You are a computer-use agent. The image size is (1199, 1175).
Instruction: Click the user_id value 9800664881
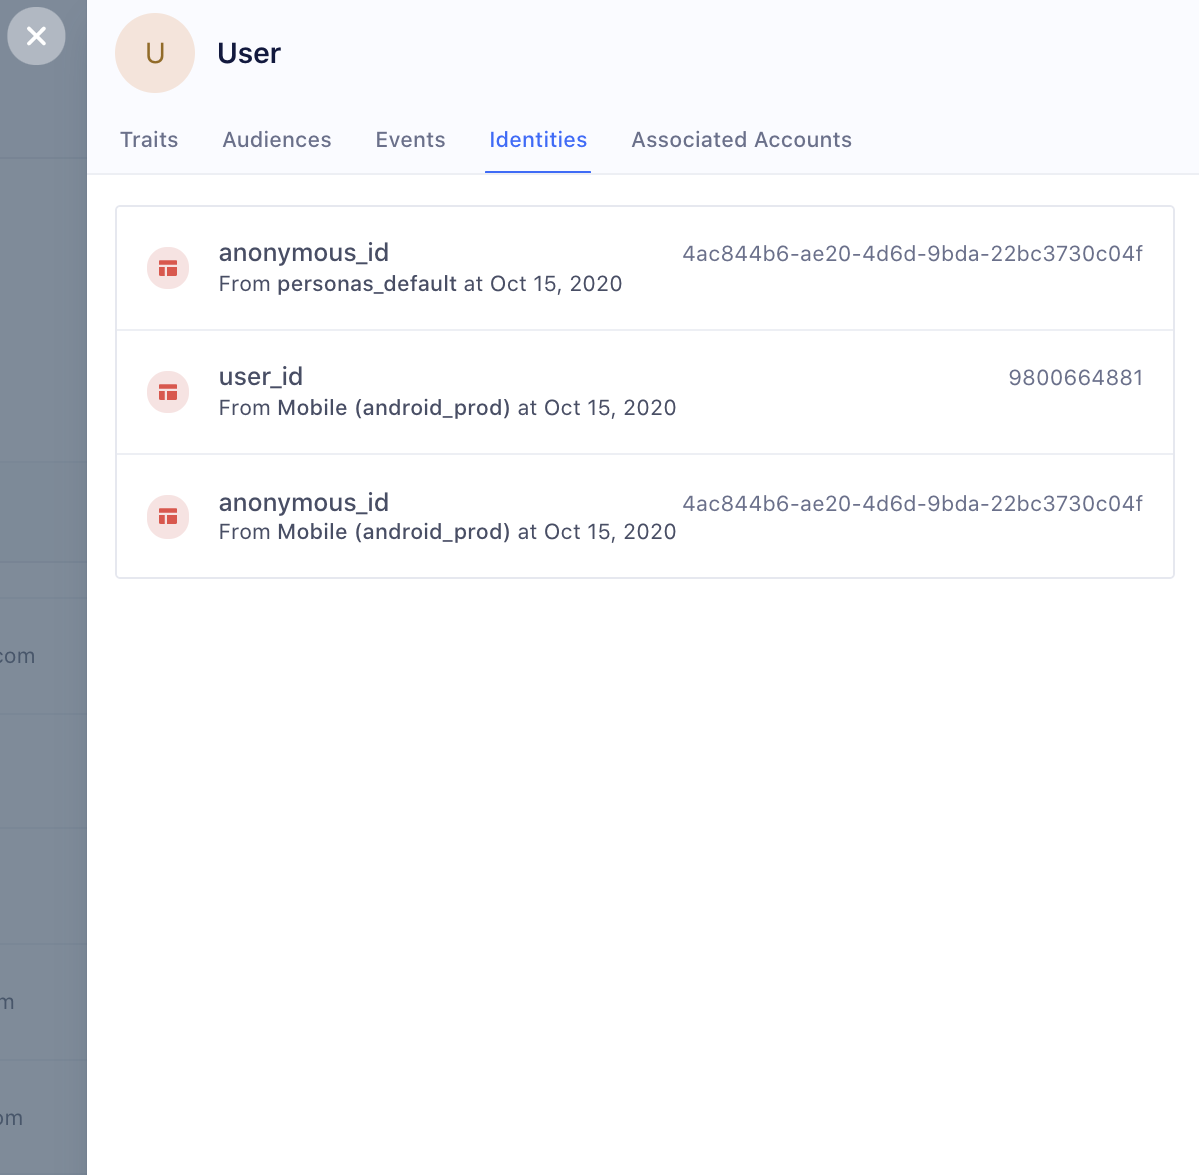[1076, 378]
